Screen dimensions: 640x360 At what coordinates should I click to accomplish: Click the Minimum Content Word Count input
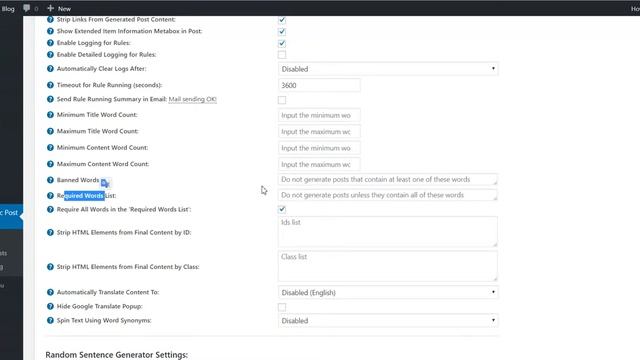tap(319, 148)
